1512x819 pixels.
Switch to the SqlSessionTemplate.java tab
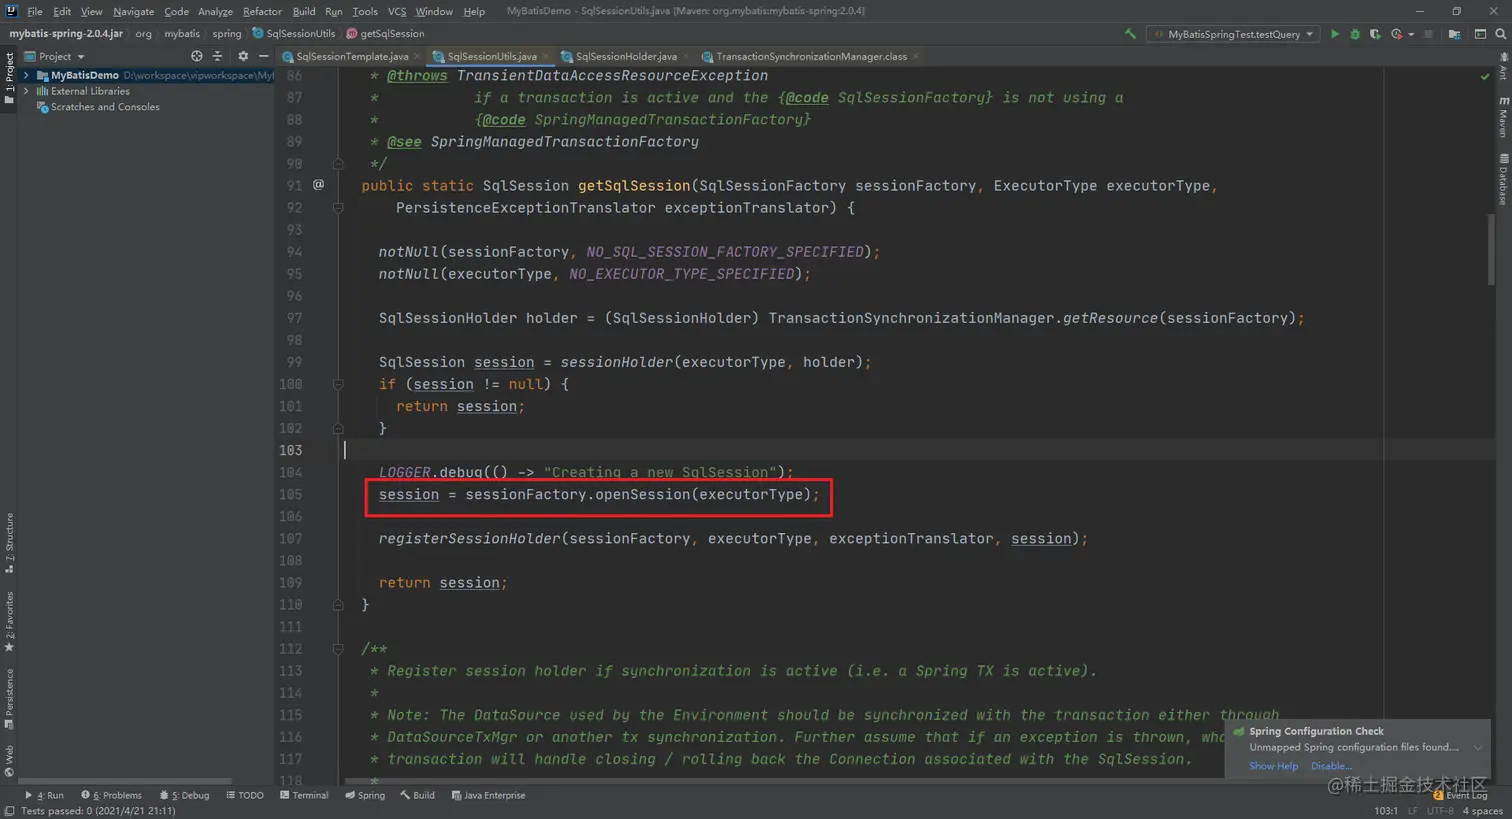(x=352, y=56)
